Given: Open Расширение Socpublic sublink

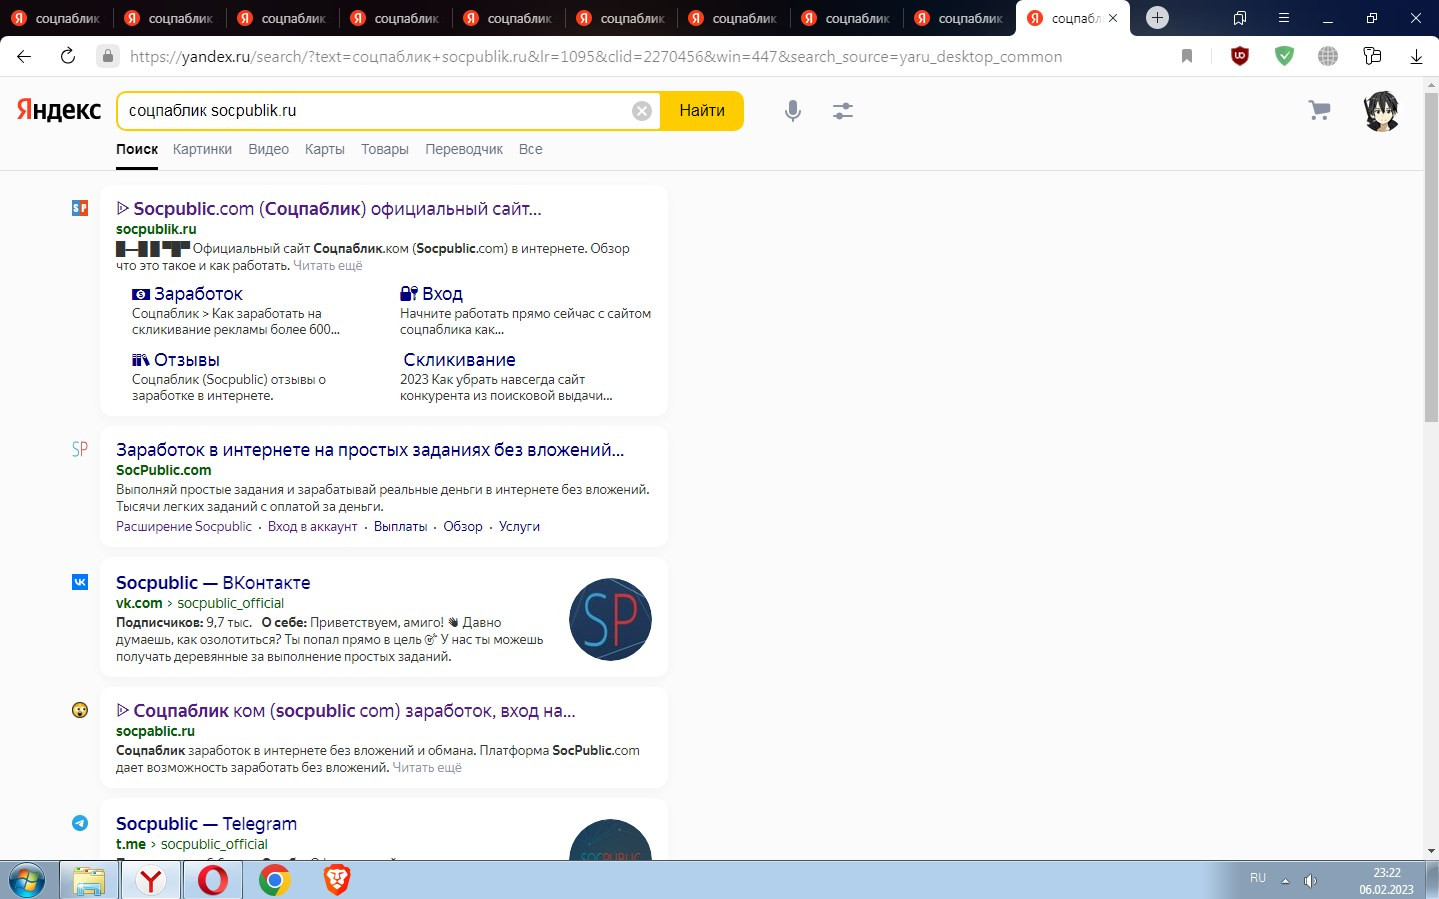Looking at the screenshot, I should pyautogui.click(x=184, y=527).
